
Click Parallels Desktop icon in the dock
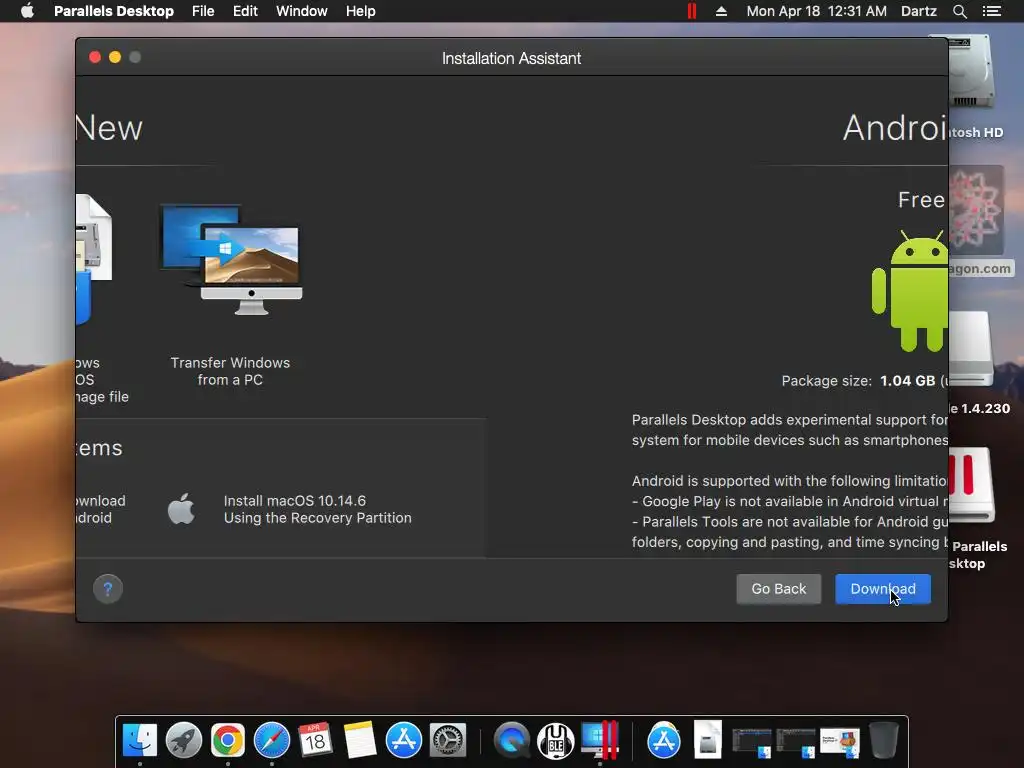click(600, 740)
